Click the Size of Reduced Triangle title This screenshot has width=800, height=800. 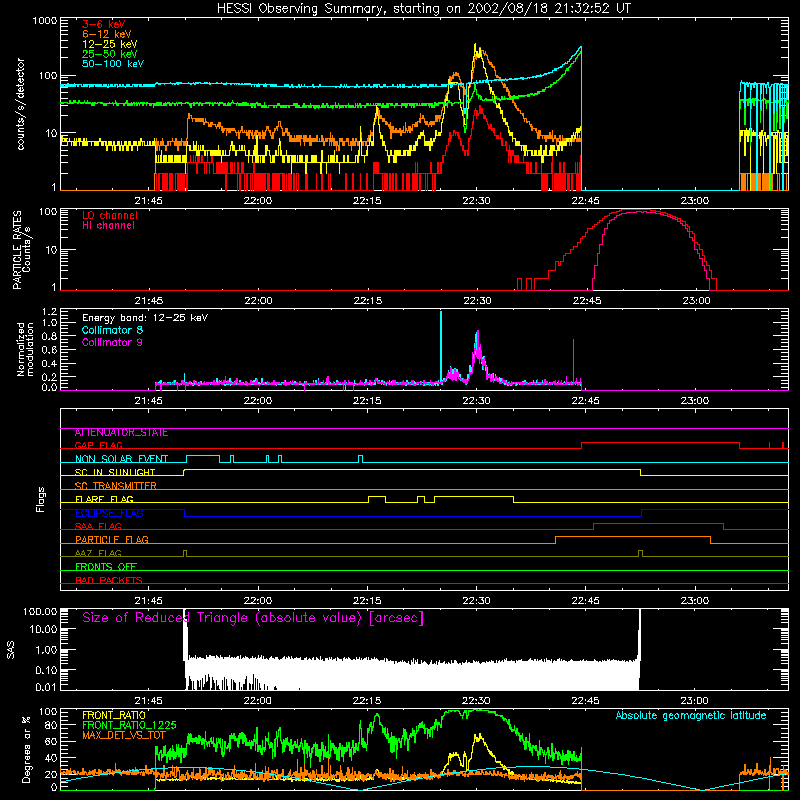click(253, 618)
